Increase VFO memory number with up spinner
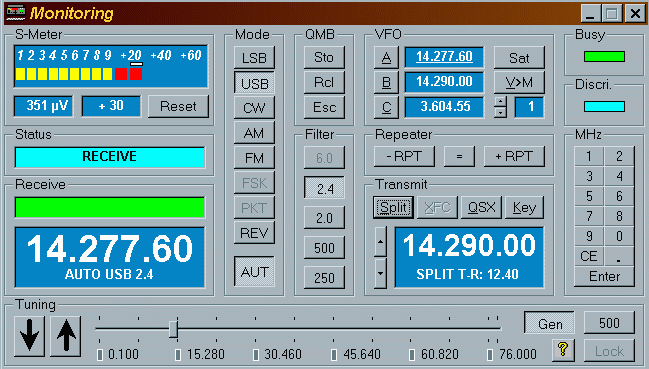 point(500,102)
